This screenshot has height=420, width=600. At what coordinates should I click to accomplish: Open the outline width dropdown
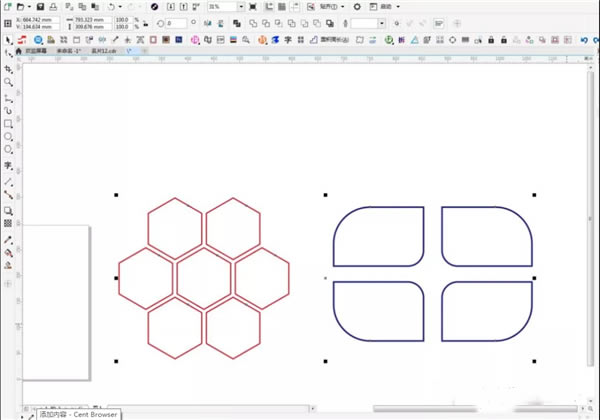click(382, 23)
